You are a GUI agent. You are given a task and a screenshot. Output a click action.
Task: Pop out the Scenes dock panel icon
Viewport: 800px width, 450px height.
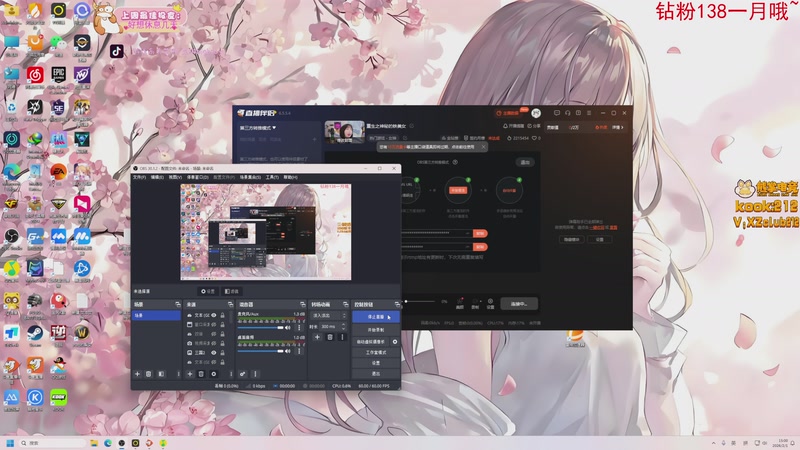(178, 304)
